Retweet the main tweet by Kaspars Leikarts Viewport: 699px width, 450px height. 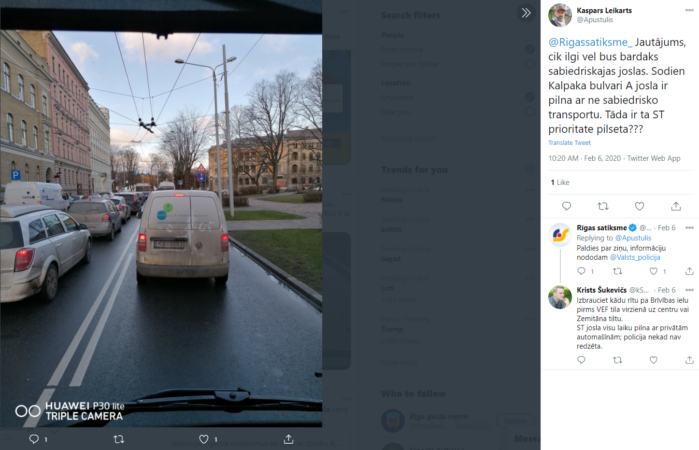(603, 206)
